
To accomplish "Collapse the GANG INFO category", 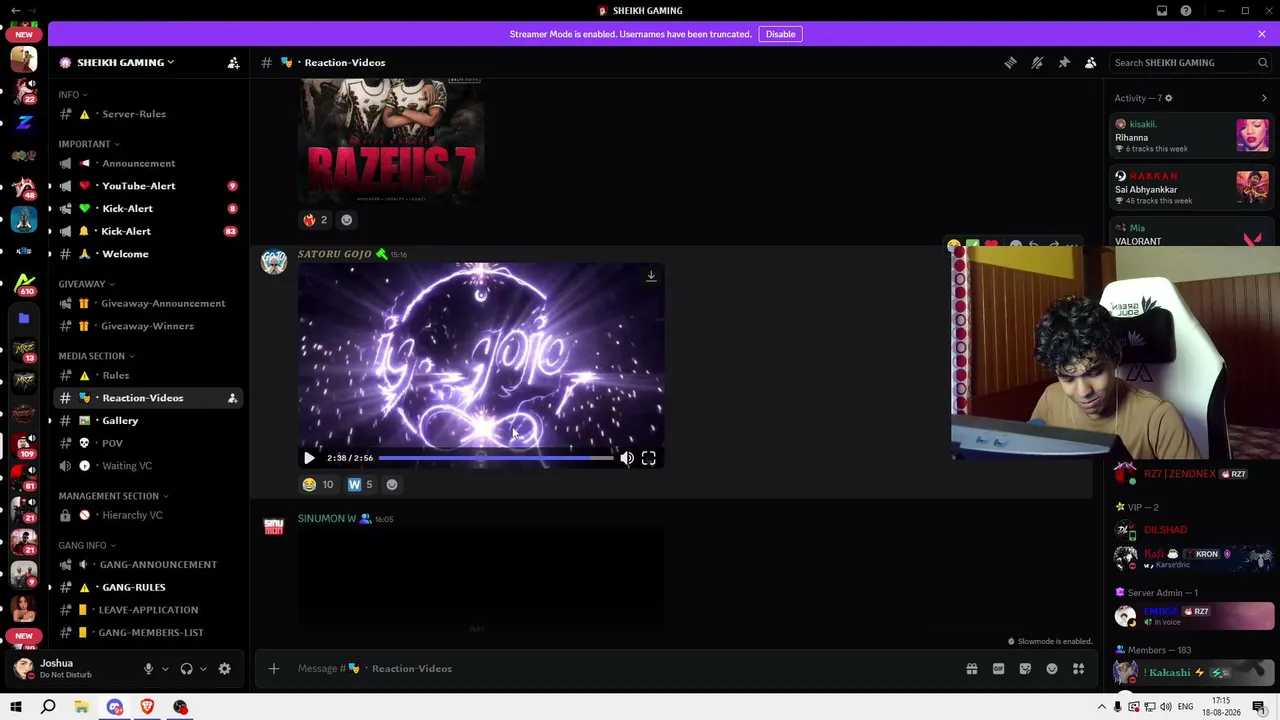I will 87,546.
